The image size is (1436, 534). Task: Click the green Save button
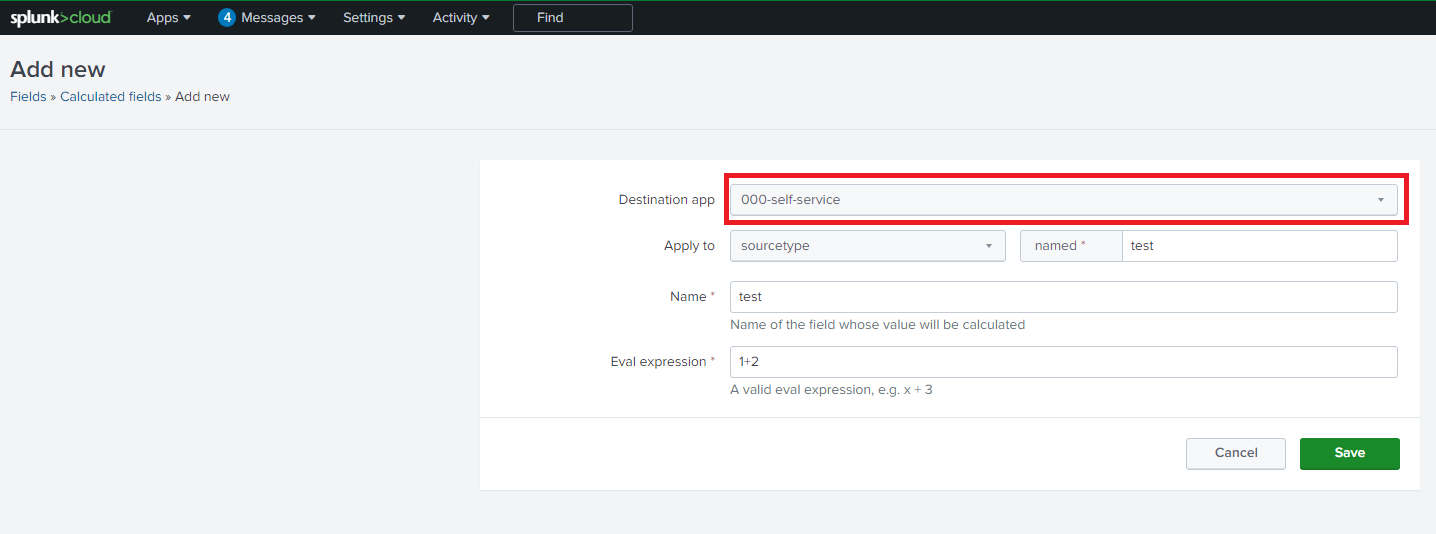pyautogui.click(x=1350, y=453)
